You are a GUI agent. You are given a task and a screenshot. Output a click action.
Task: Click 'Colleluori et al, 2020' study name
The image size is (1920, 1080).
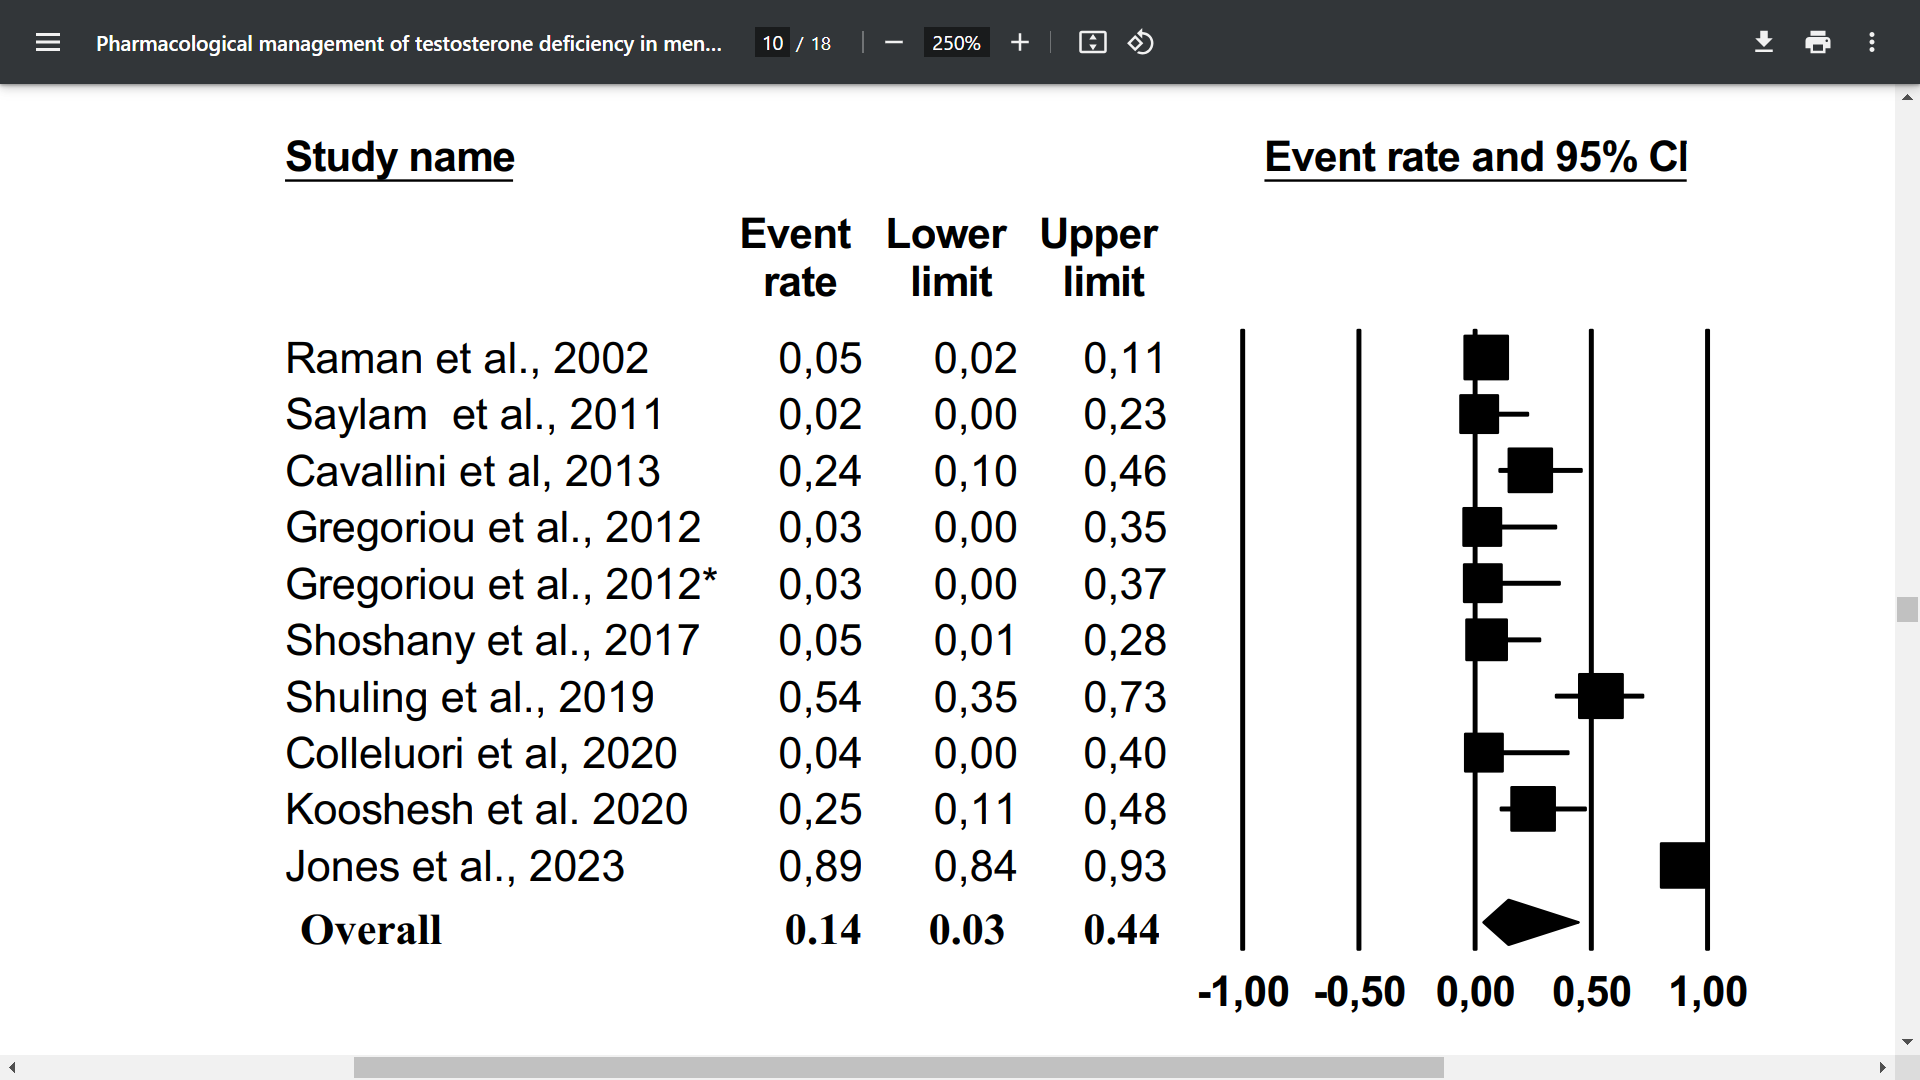click(x=481, y=753)
